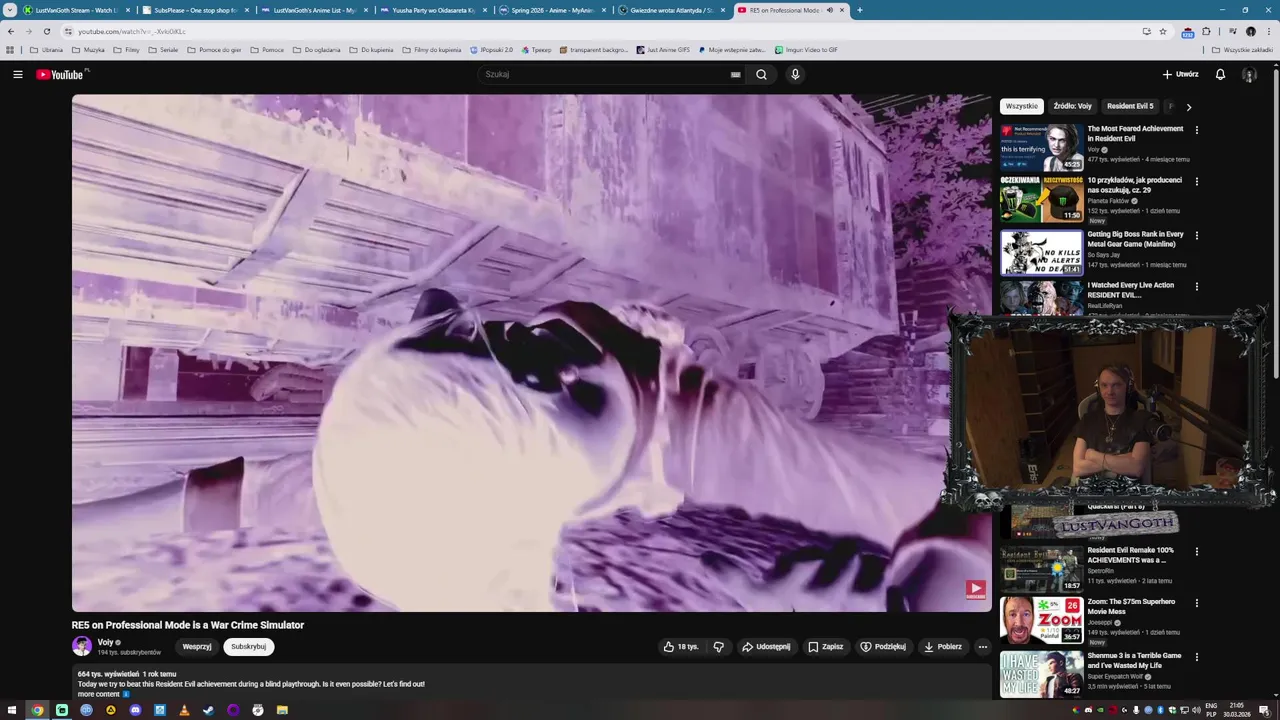
Task: Click the Wesprzyj join button
Action: click(x=197, y=647)
